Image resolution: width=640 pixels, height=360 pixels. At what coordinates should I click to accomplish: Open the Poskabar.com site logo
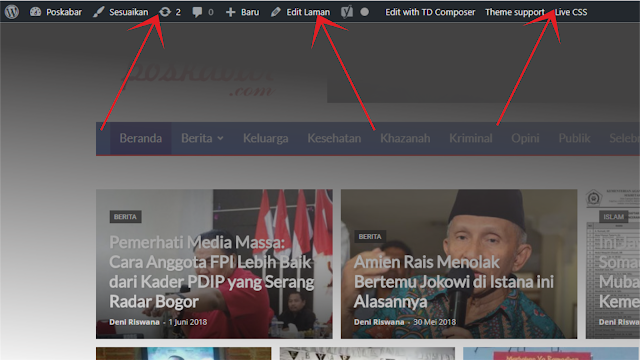(199, 78)
